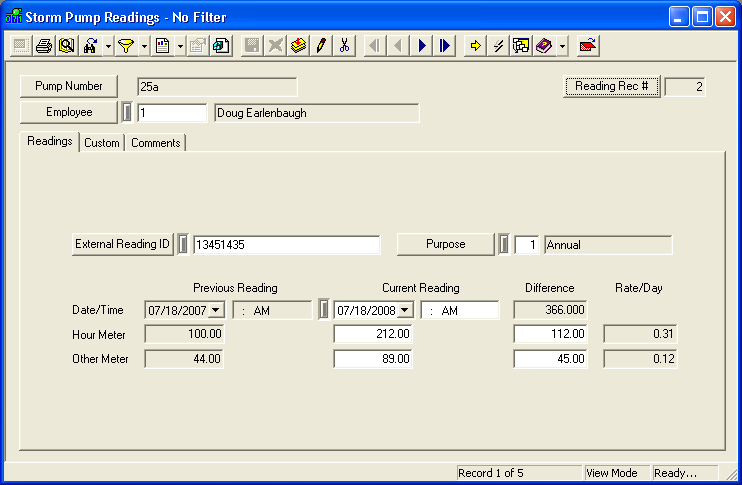742x485 pixels.
Task: Click the lookup handle beside Employee
Action: coord(126,113)
